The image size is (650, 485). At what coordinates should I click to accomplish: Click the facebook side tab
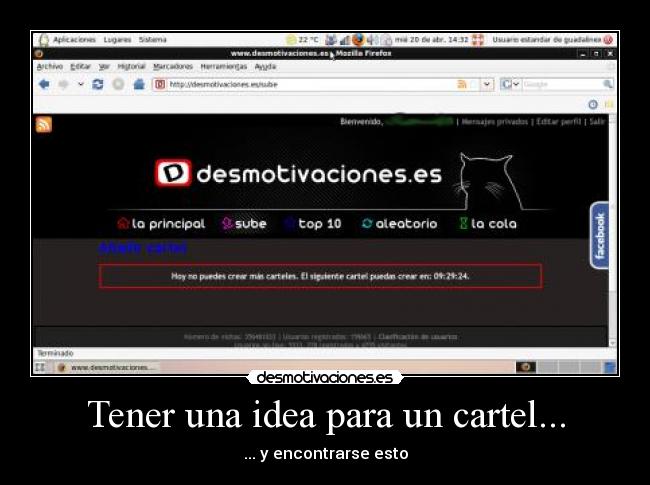point(599,235)
